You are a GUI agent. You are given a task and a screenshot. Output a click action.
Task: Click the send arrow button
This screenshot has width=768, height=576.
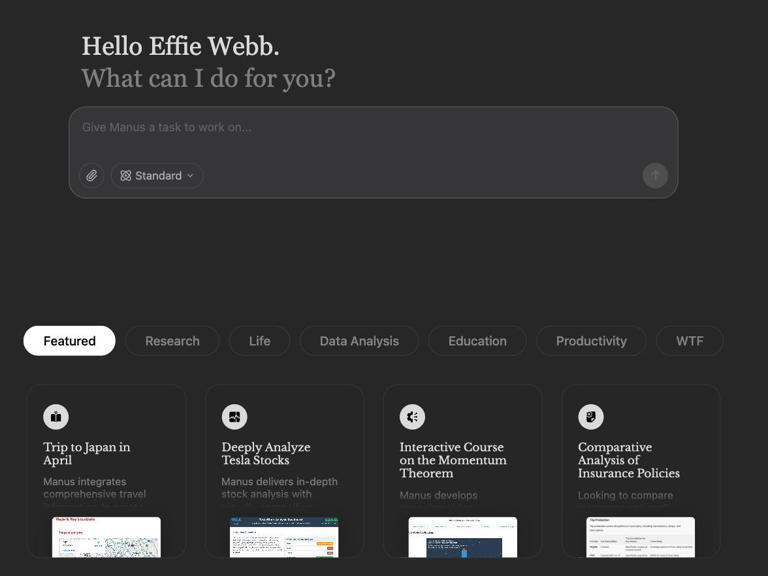click(655, 176)
